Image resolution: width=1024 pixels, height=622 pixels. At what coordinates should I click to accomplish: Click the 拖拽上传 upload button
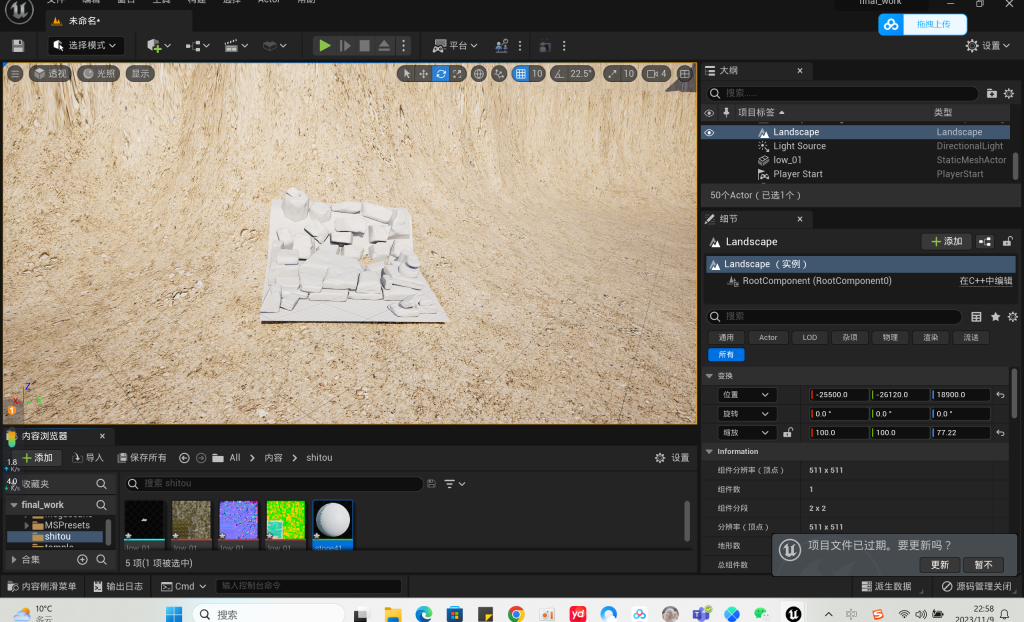click(x=923, y=25)
